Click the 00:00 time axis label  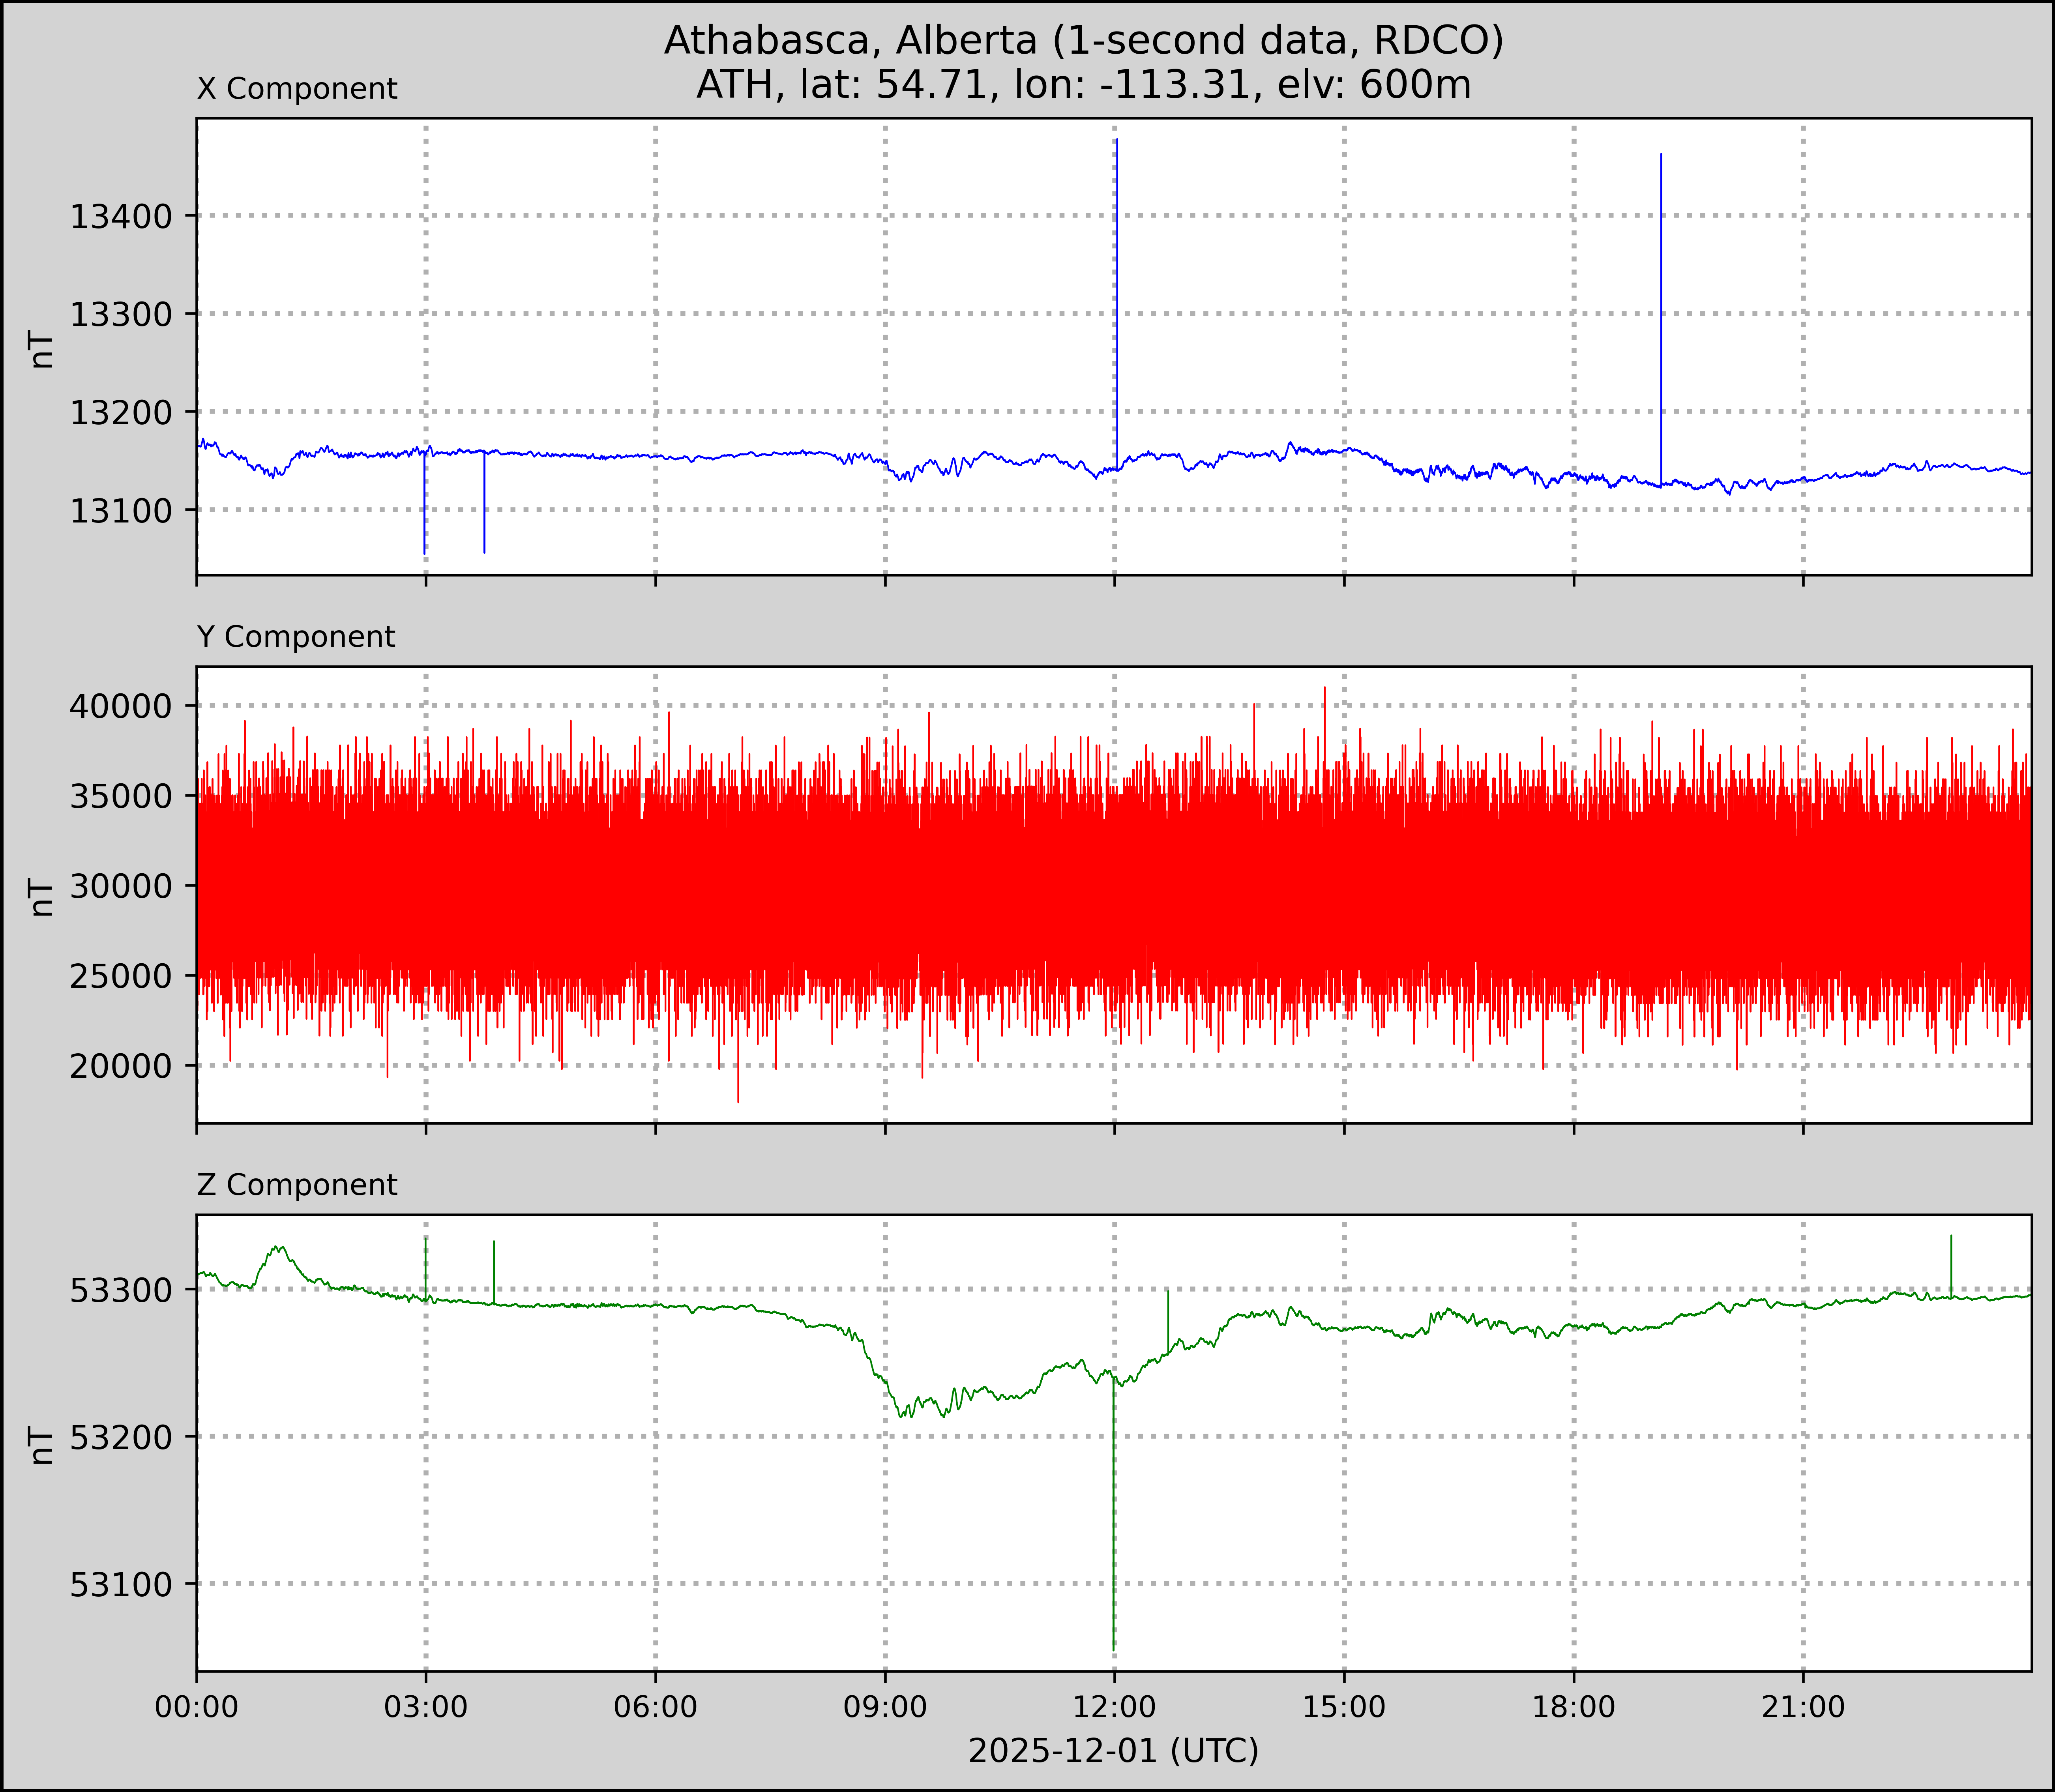[x=197, y=1707]
